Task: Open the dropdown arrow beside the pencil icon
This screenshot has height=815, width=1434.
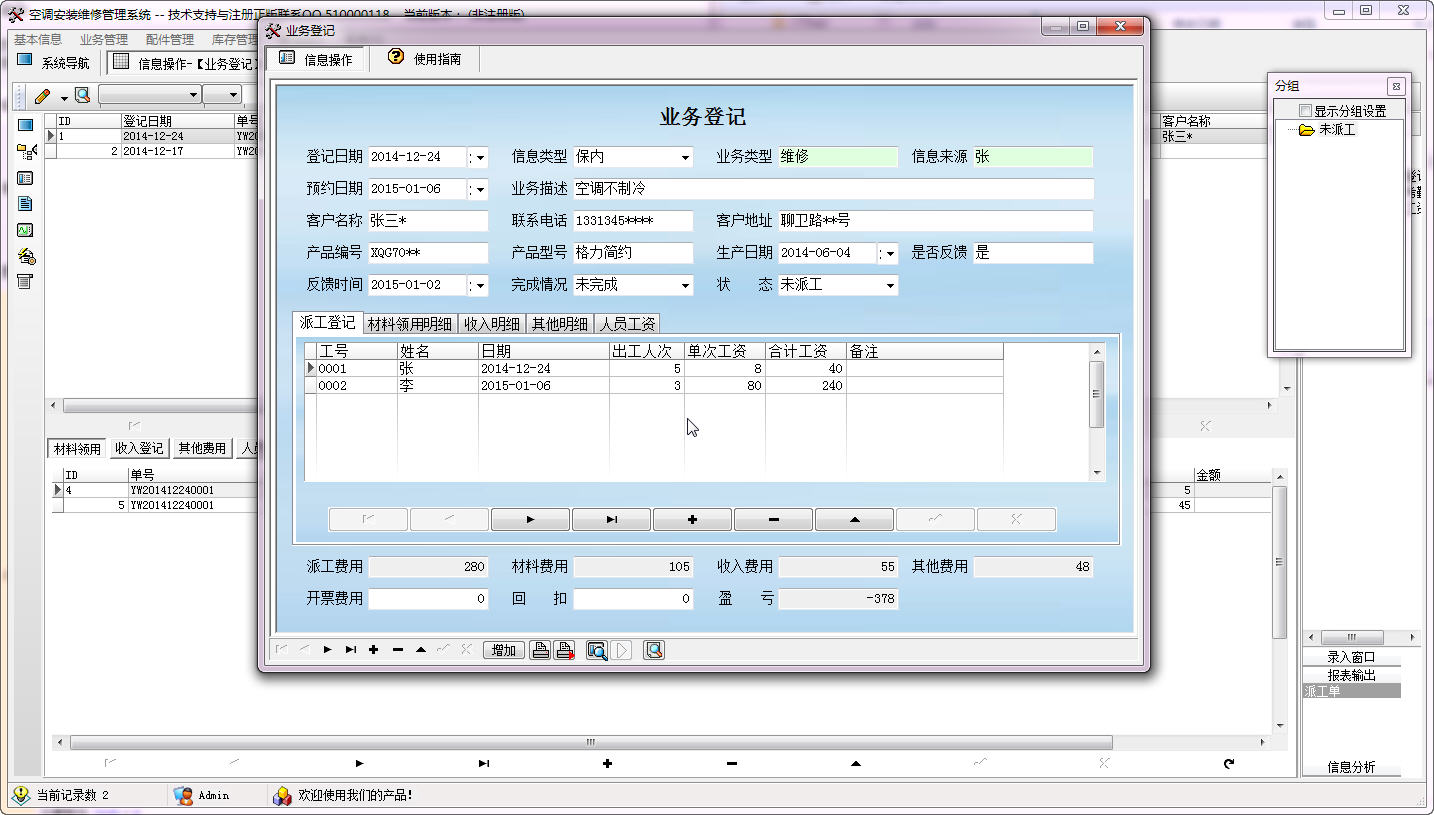Action: coord(64,97)
